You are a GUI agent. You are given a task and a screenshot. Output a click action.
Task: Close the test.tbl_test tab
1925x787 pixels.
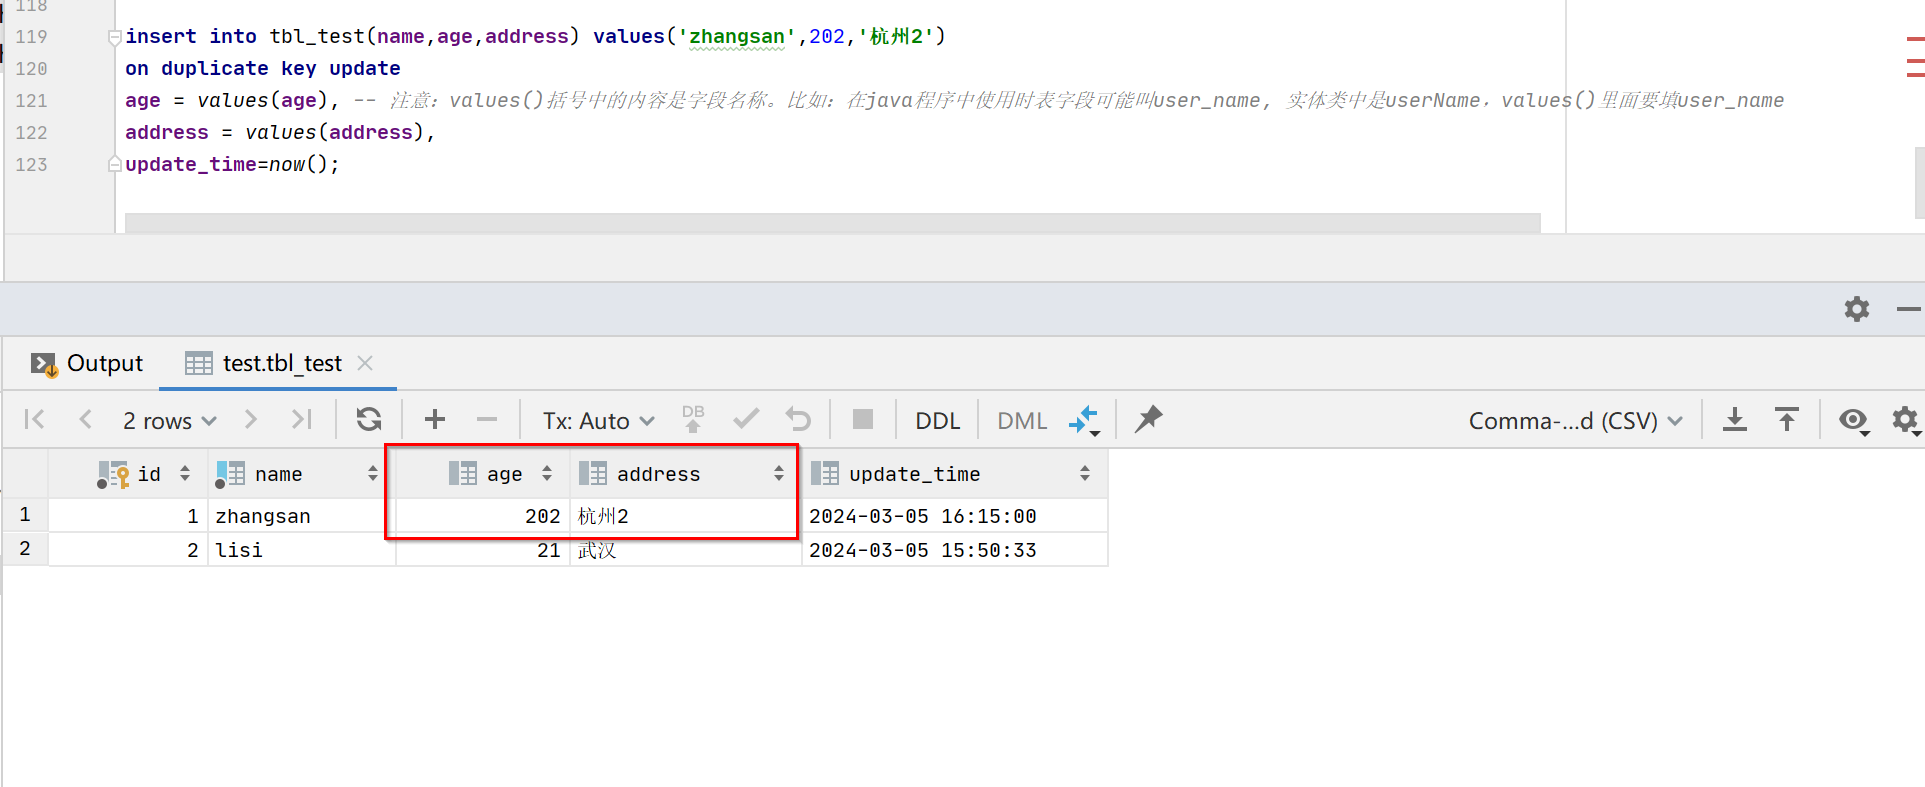pos(365,363)
